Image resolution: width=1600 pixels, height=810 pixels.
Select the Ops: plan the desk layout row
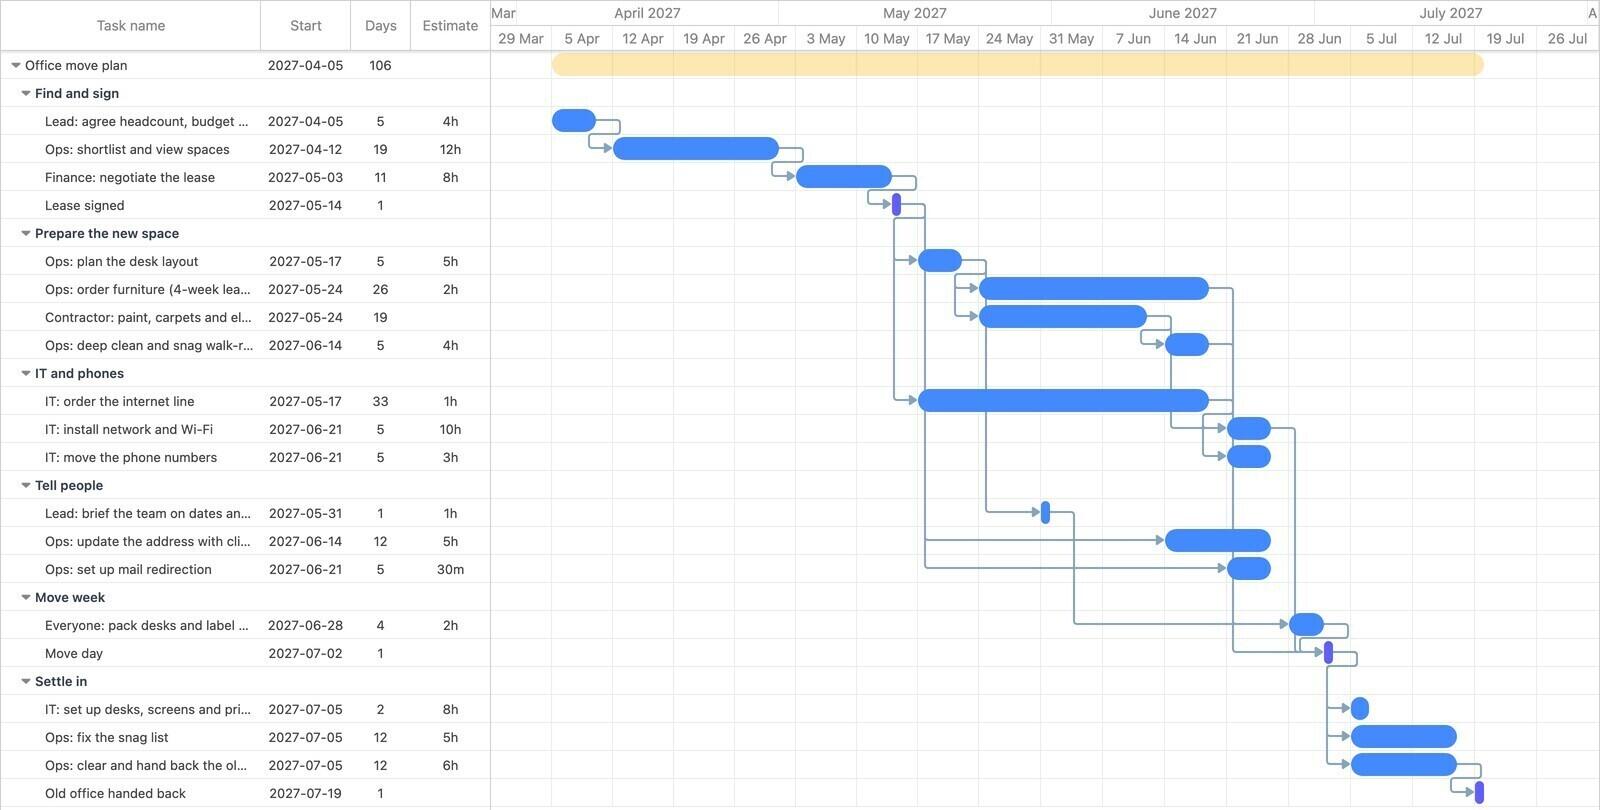point(245,261)
